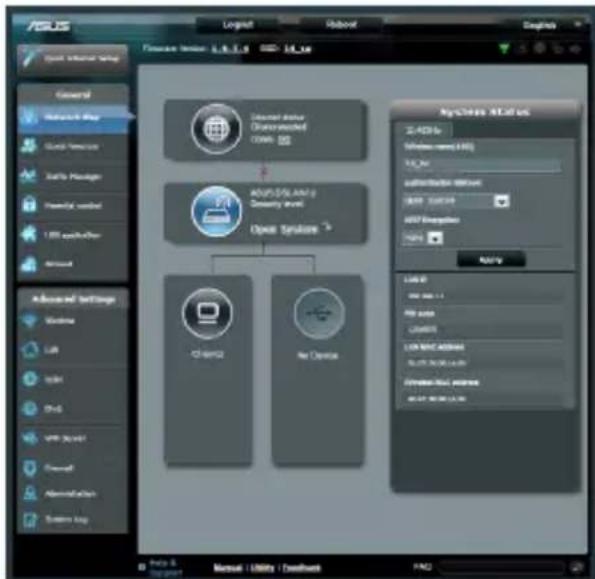Click the green connection status icon
Viewport: 595px width, 579px height.
[x=504, y=49]
